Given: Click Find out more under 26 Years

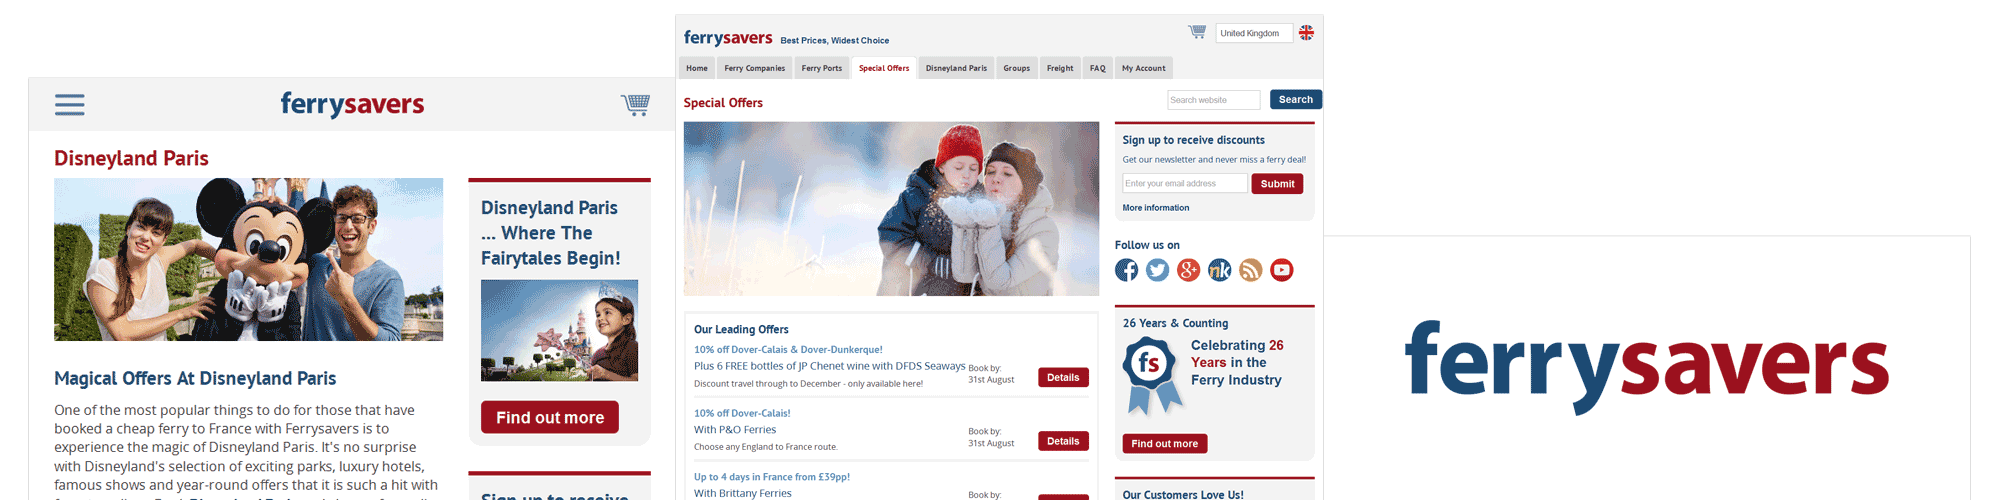Looking at the screenshot, I should click(1165, 444).
